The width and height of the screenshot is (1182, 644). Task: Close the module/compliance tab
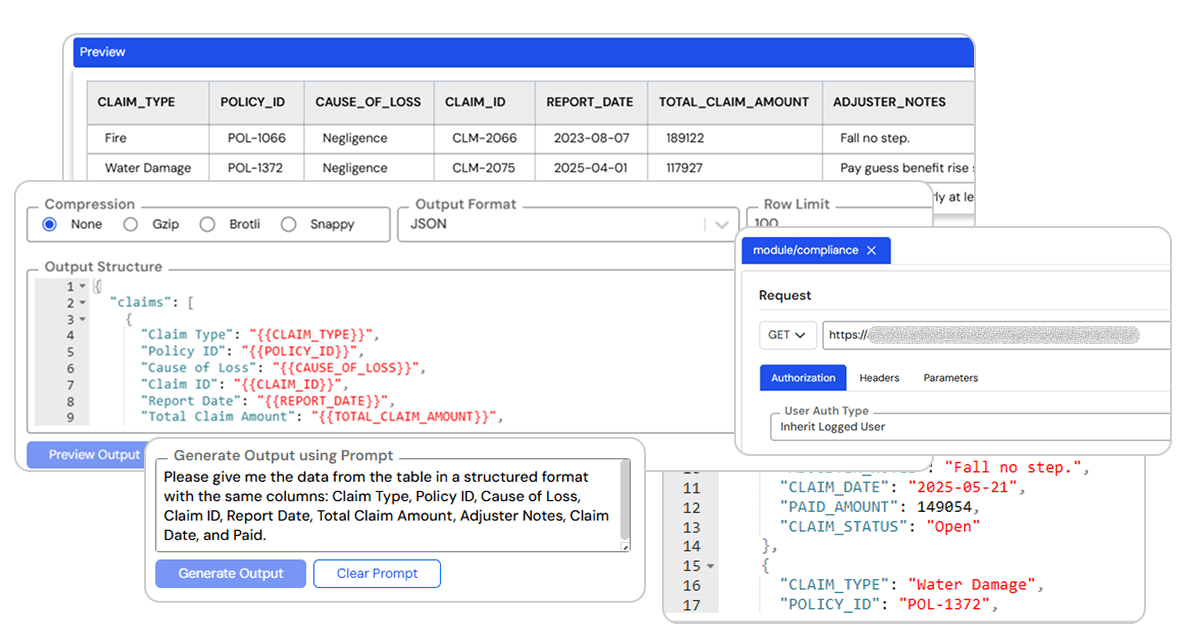[871, 251]
